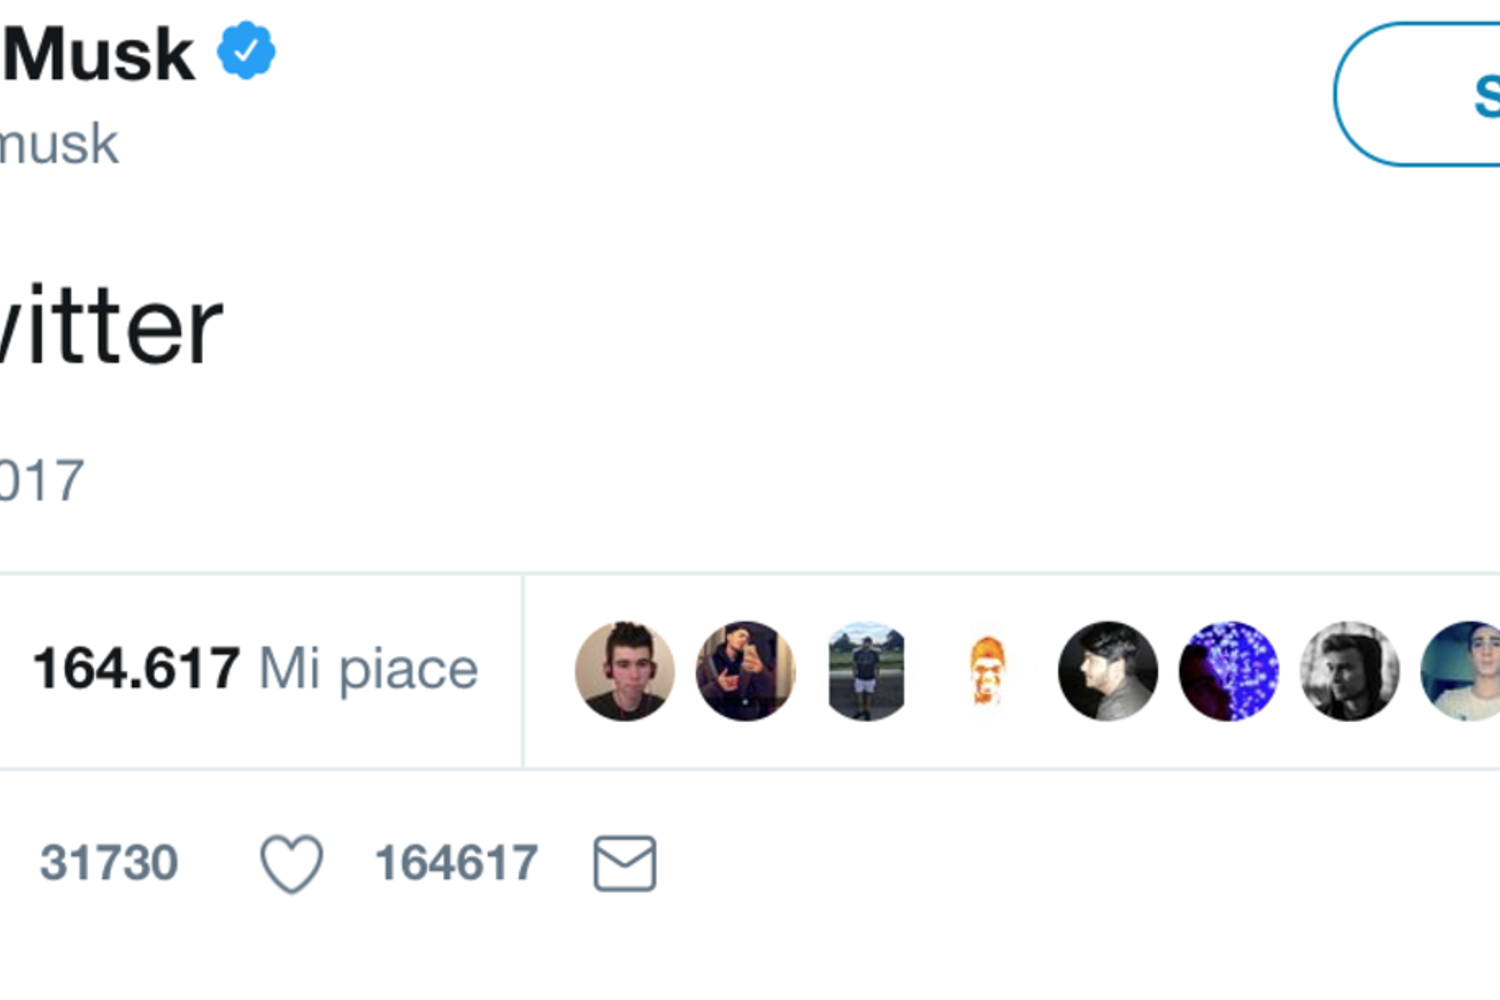Viewport: 1500px width, 1000px height.
Task: Click the blue verified badge beside Musk
Action: coord(246,50)
